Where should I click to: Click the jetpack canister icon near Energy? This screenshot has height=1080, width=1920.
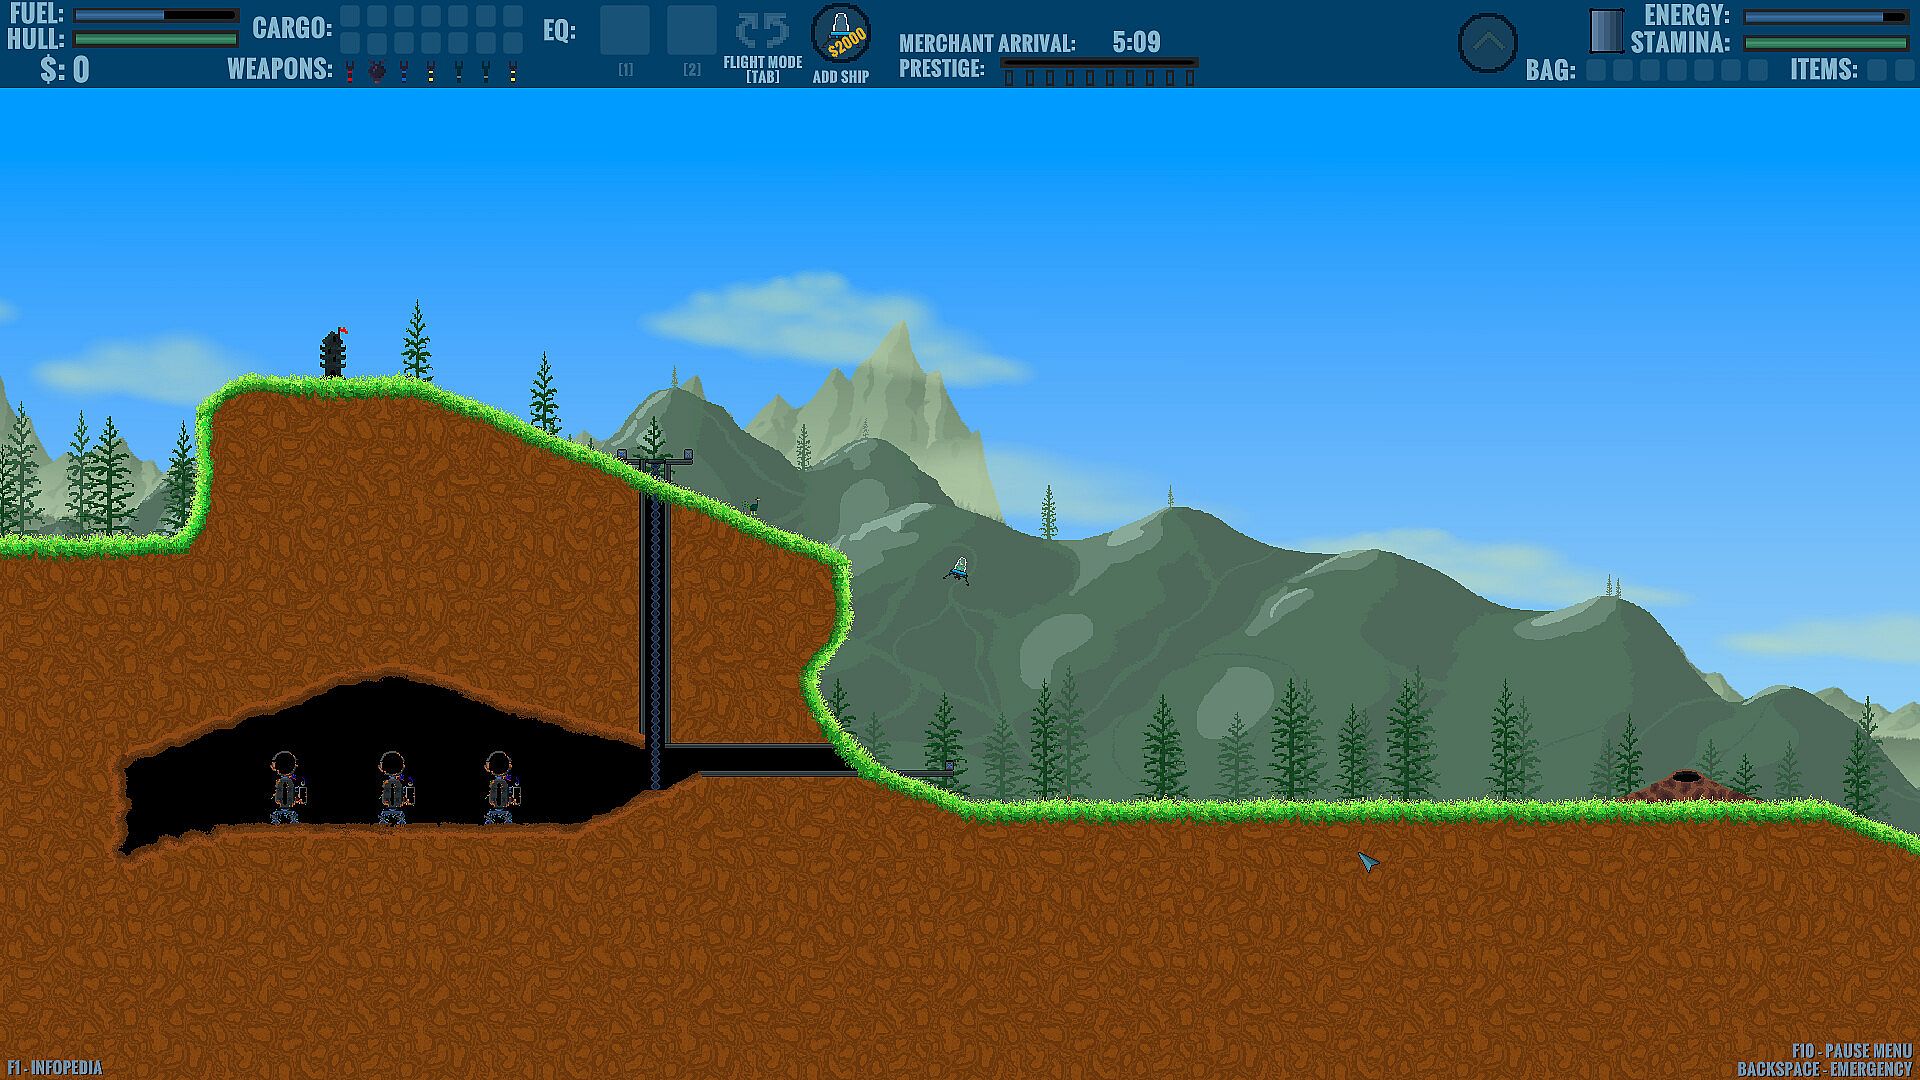[1606, 30]
